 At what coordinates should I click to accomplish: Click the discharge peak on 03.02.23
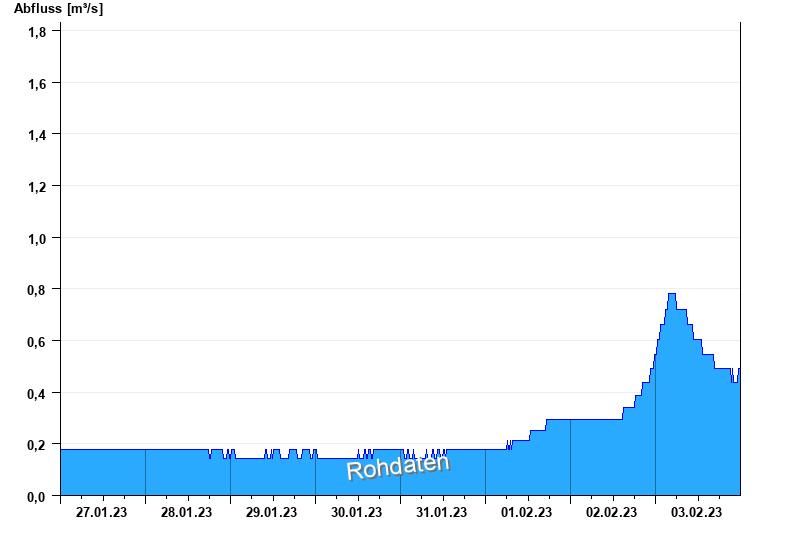(x=672, y=294)
